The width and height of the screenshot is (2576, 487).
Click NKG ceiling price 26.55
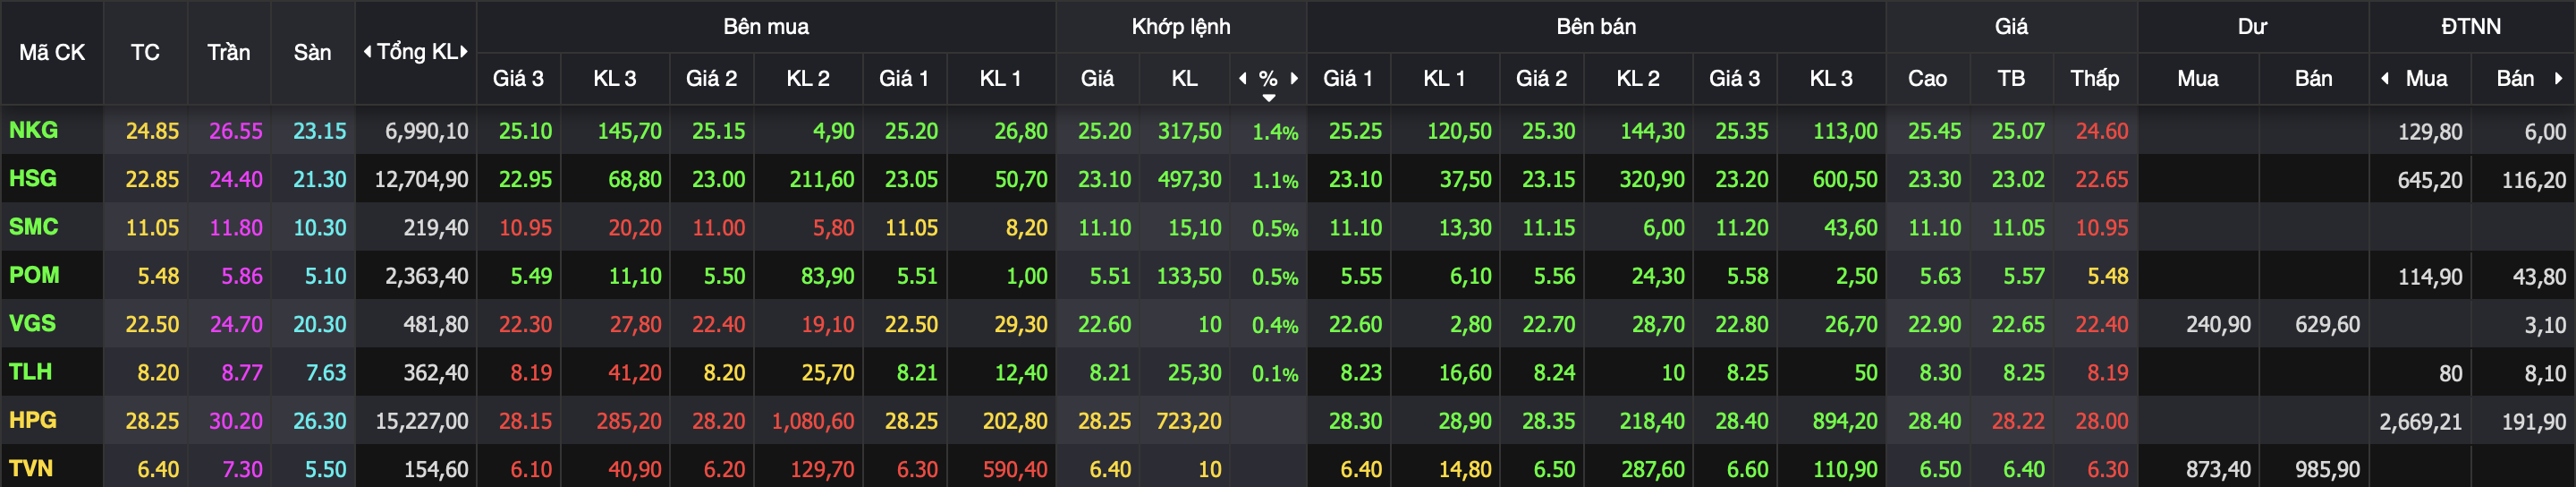pos(236,131)
